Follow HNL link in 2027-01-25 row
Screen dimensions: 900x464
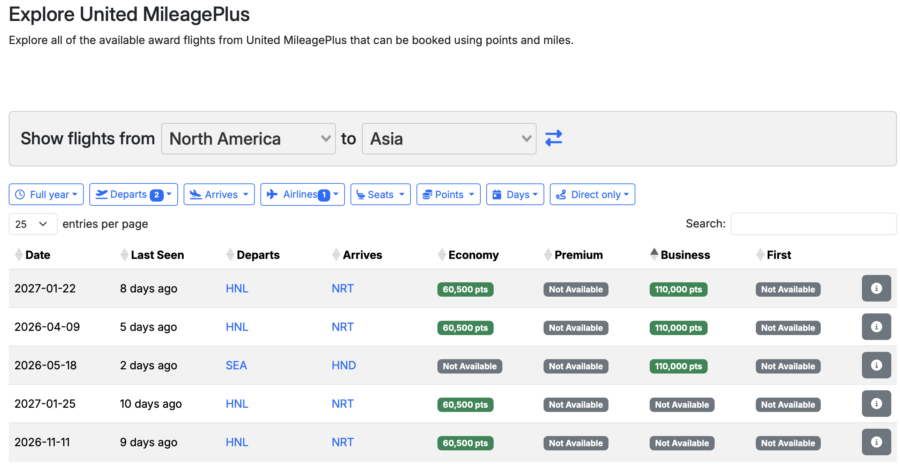[237, 404]
